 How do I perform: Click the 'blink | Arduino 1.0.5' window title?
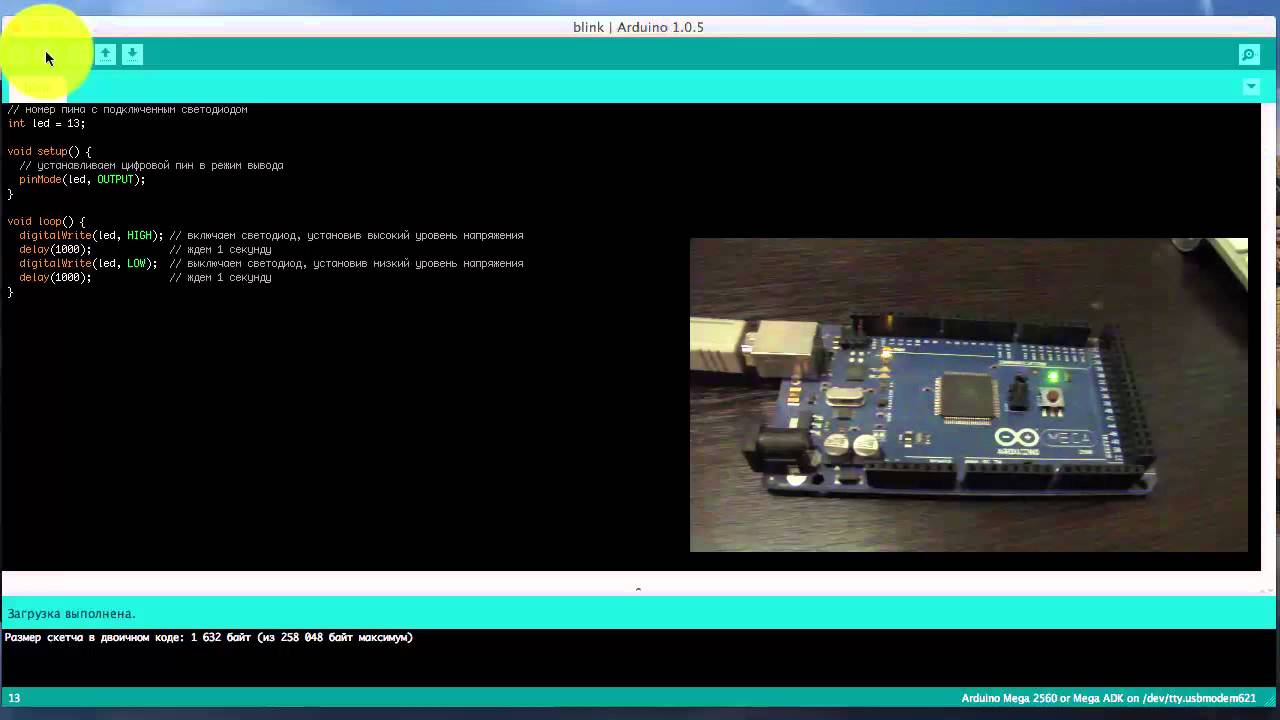(x=638, y=27)
